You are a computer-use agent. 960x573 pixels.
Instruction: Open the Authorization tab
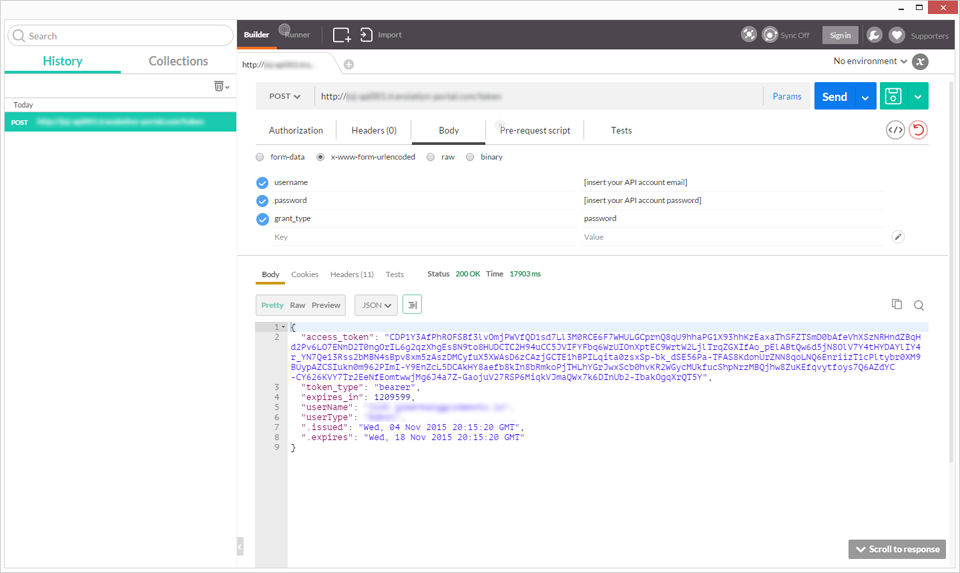tap(296, 130)
